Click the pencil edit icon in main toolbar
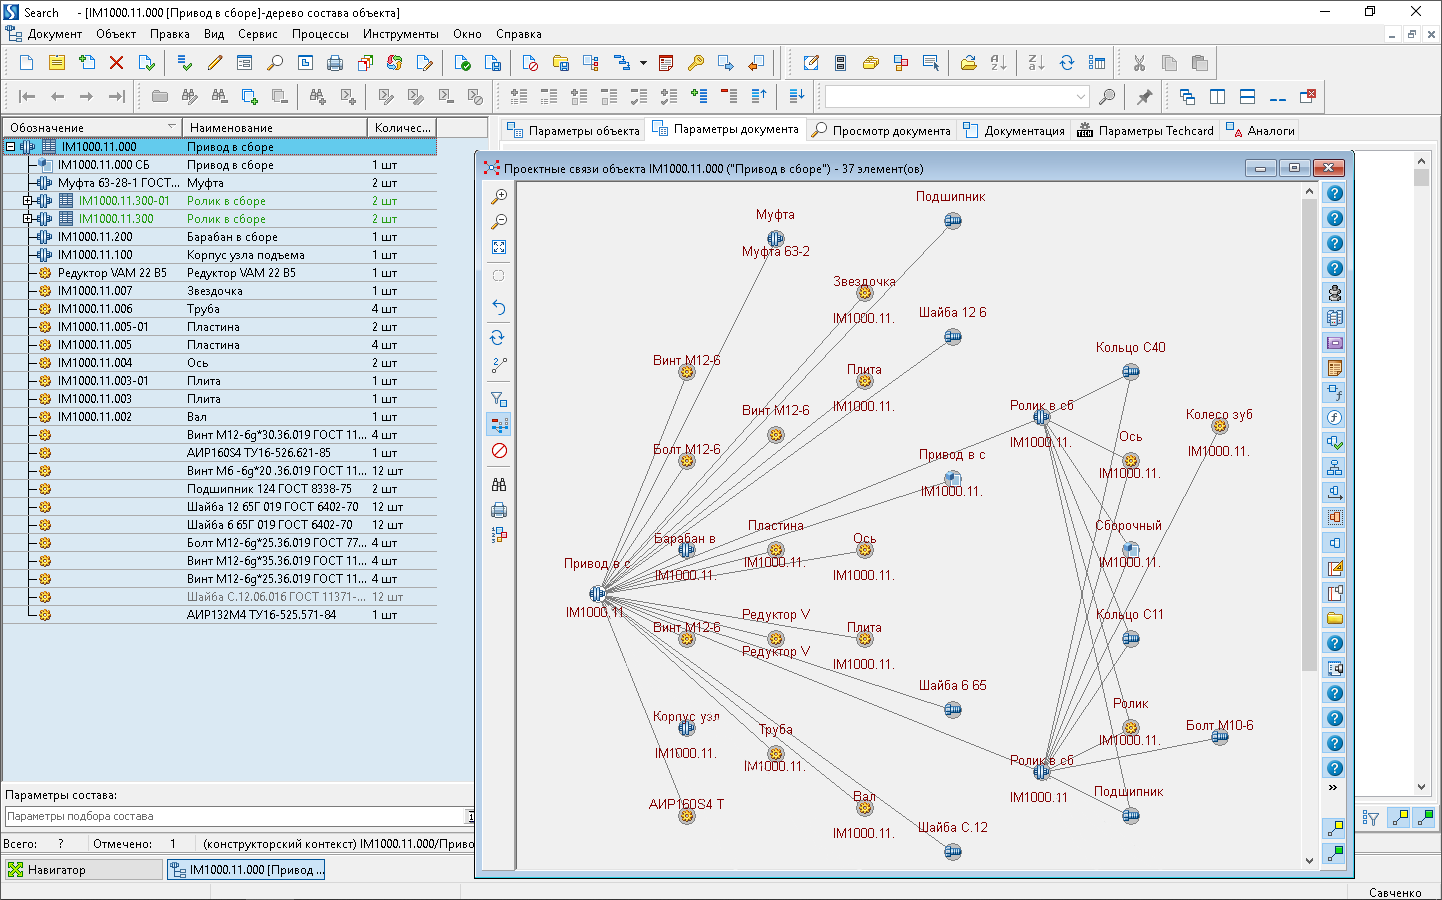The image size is (1442, 900). [215, 63]
